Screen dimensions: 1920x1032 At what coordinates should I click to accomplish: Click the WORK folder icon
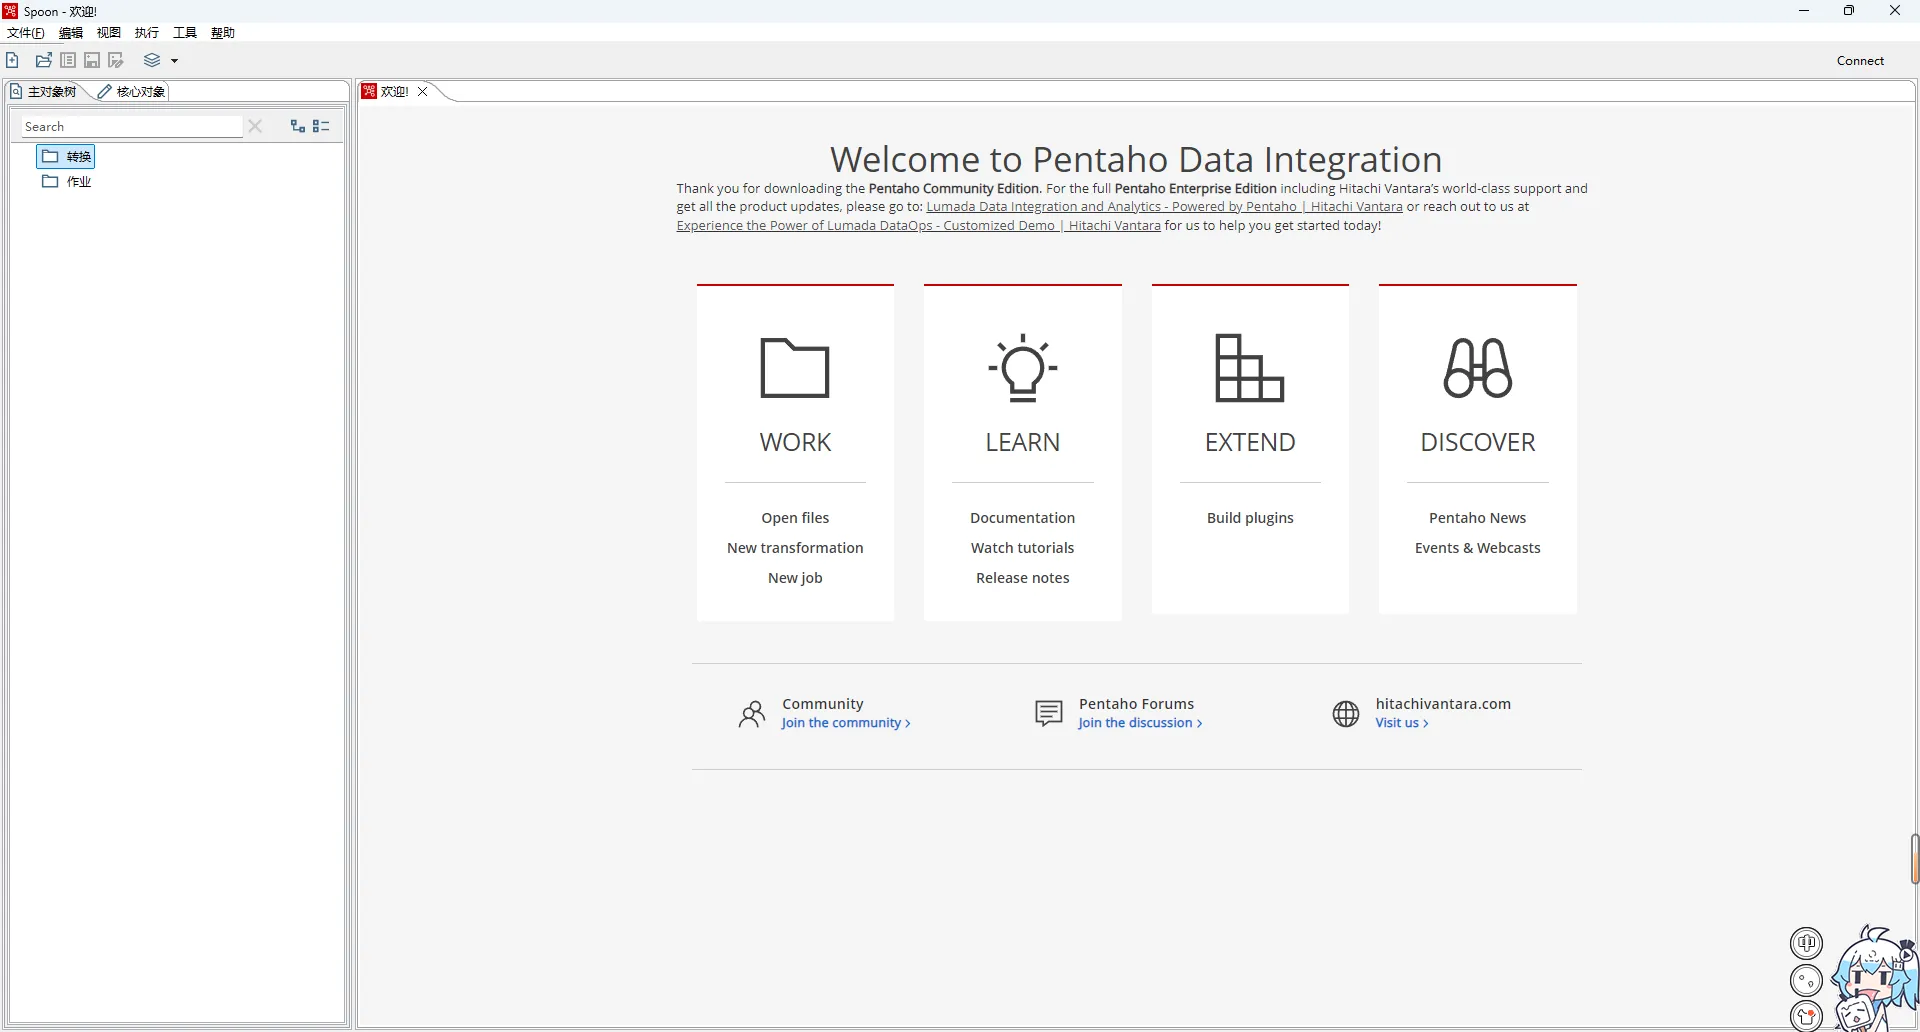[x=795, y=368]
